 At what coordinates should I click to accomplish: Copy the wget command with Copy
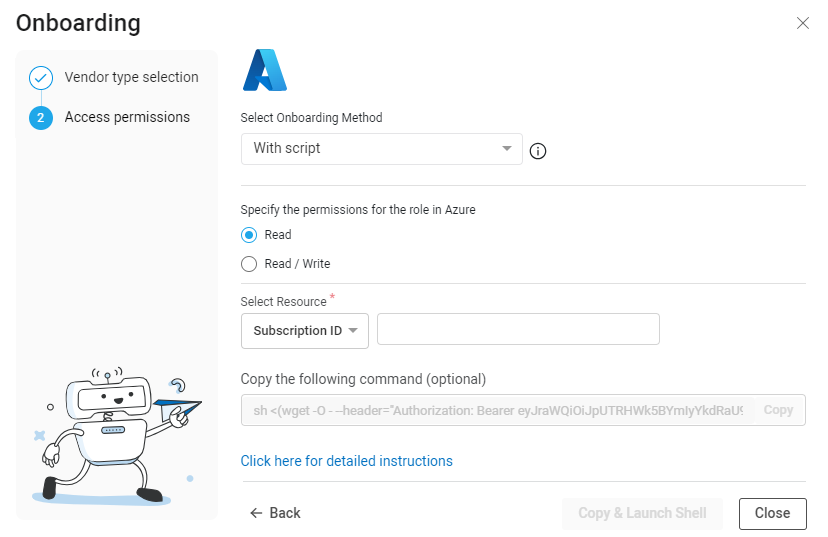(778, 410)
